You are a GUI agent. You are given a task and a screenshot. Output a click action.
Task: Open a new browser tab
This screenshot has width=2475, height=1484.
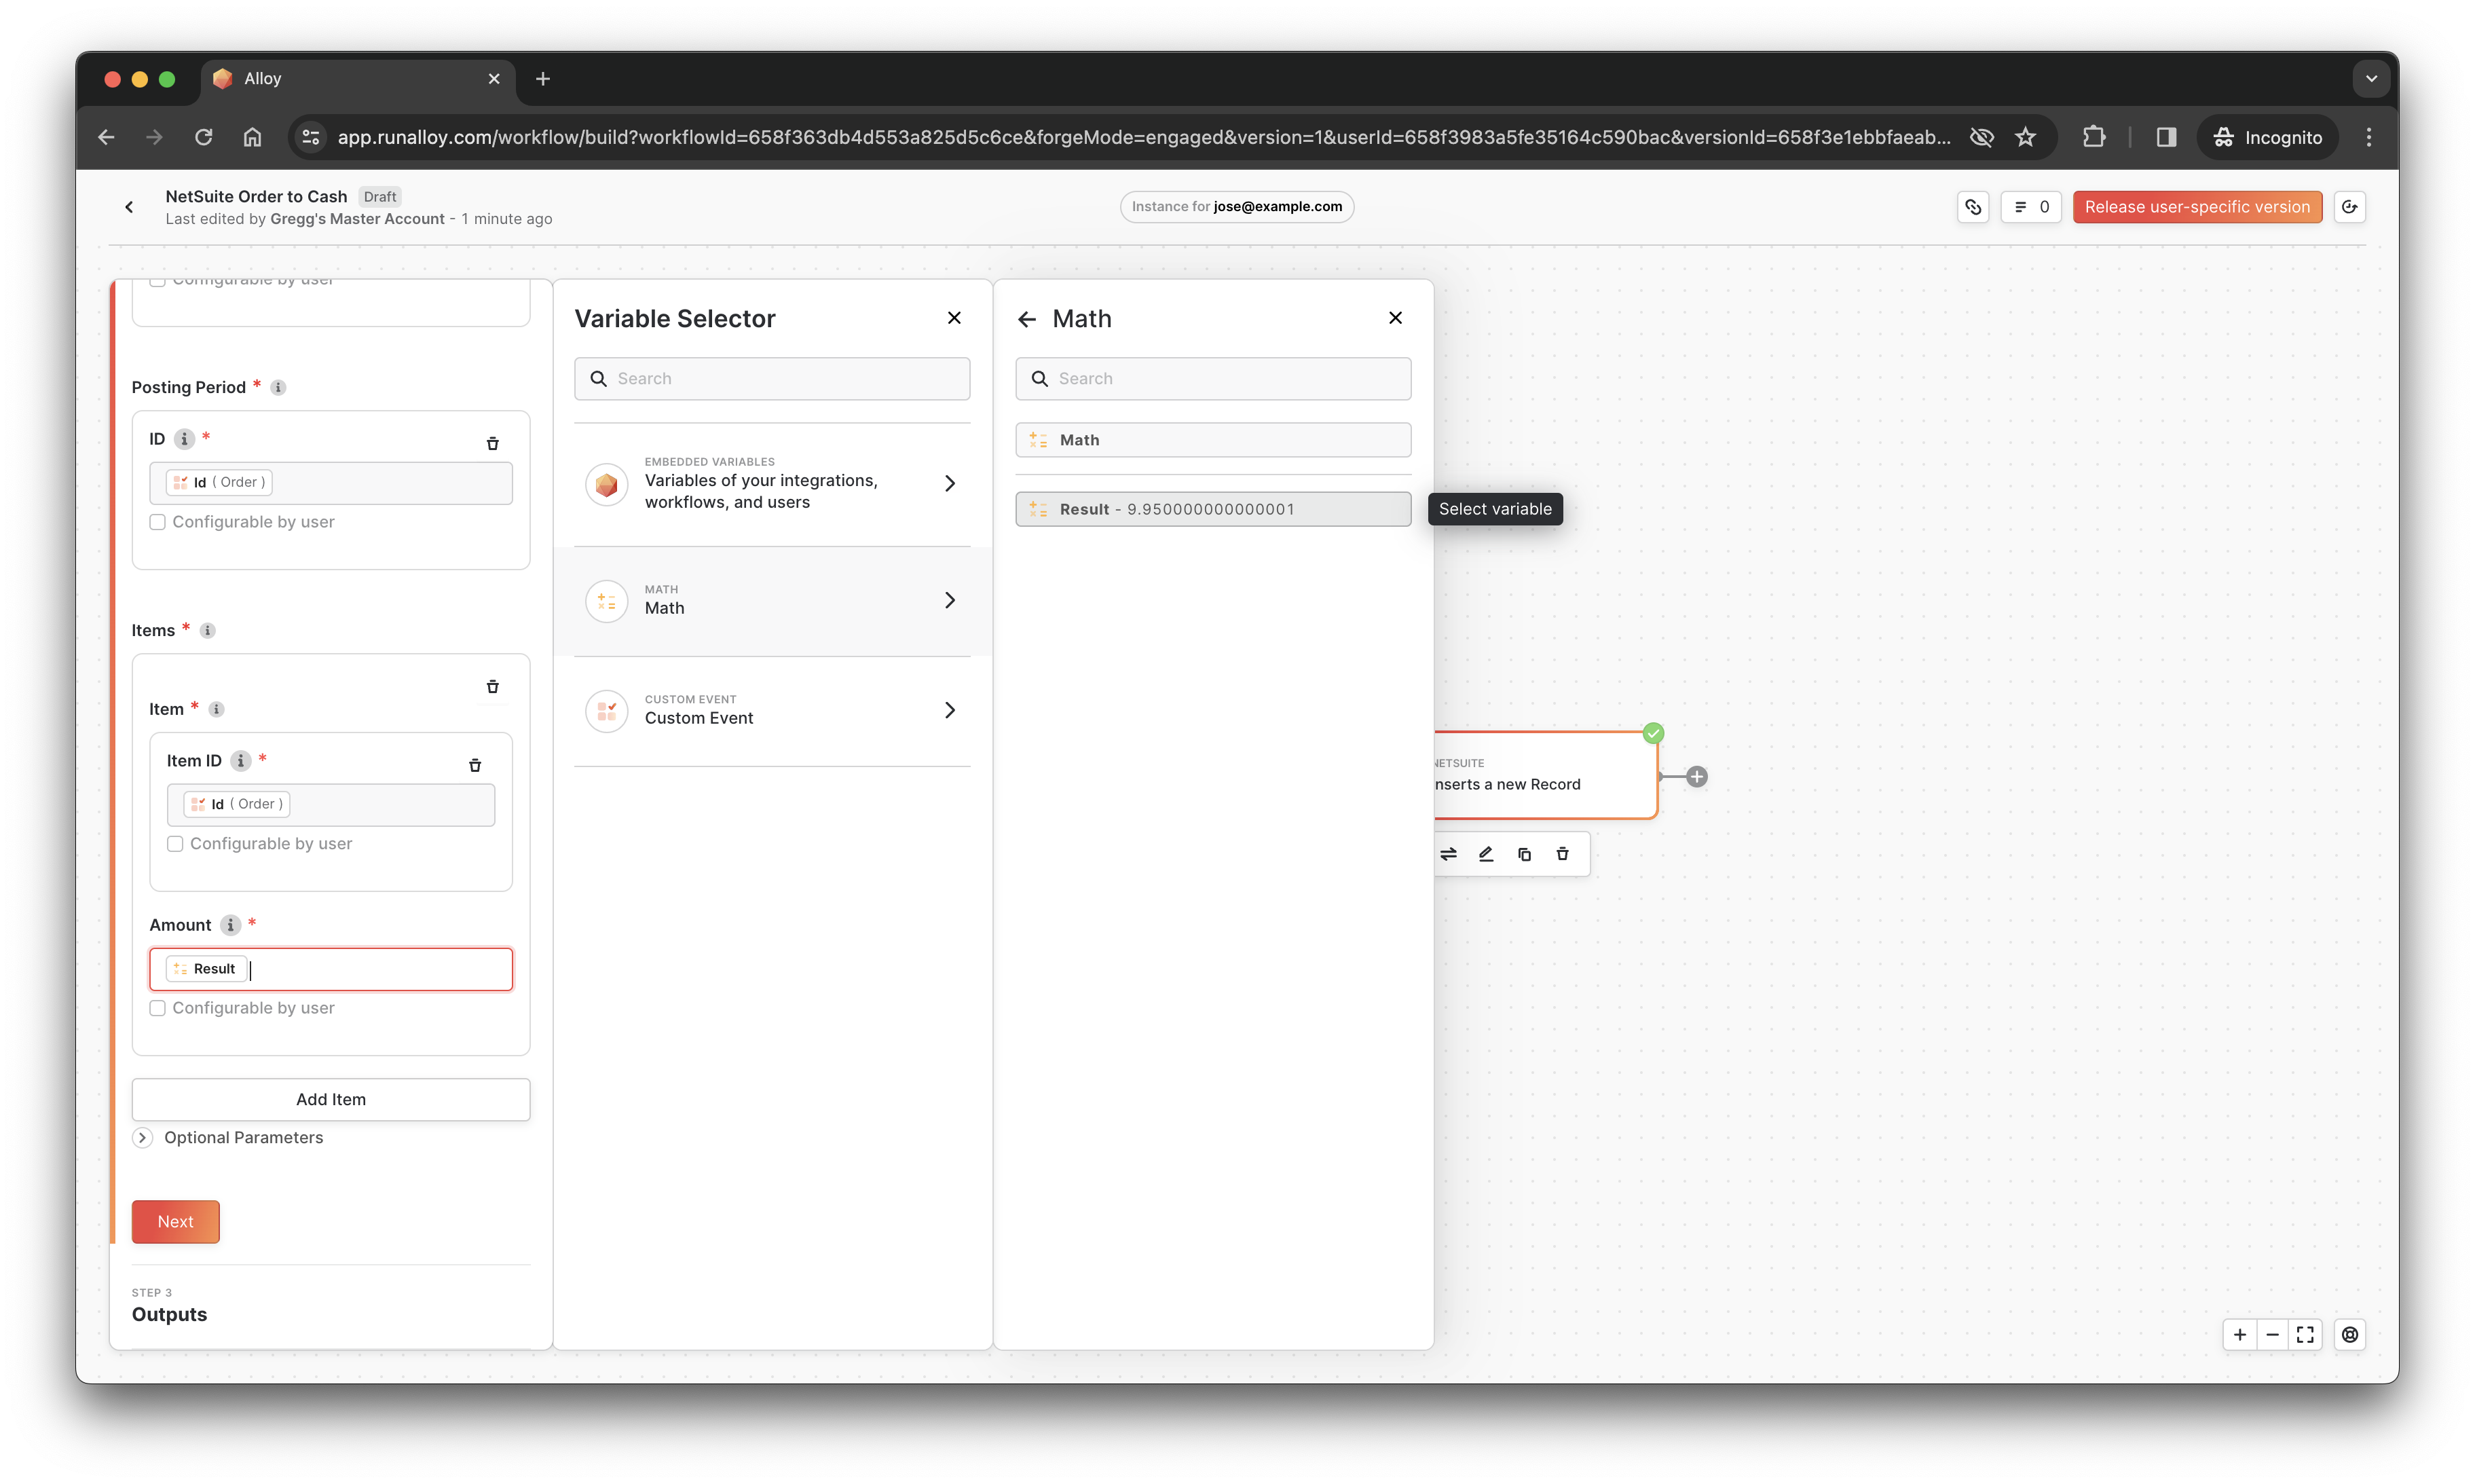tap(543, 79)
